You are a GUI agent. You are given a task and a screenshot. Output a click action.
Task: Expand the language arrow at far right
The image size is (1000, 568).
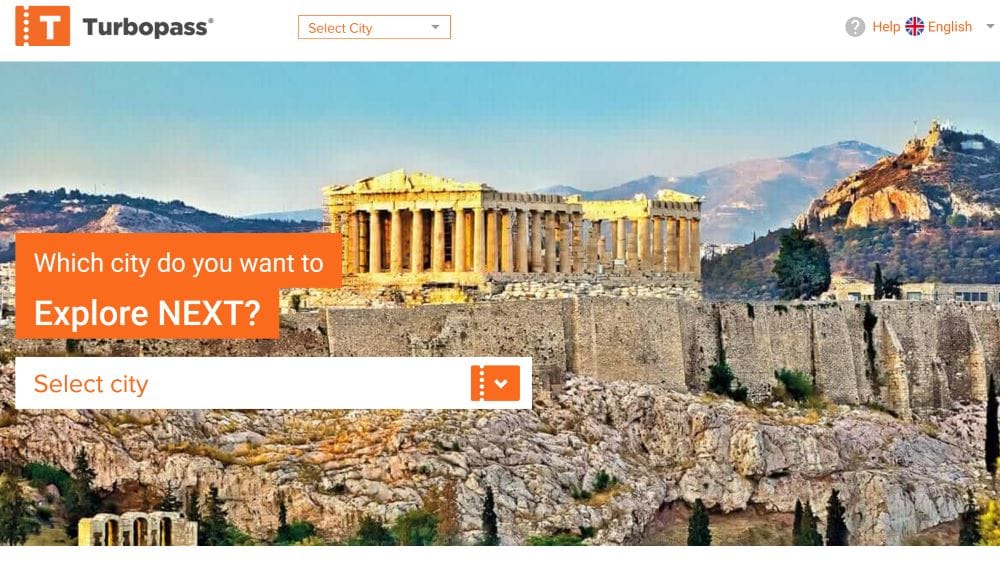[x=990, y=26]
